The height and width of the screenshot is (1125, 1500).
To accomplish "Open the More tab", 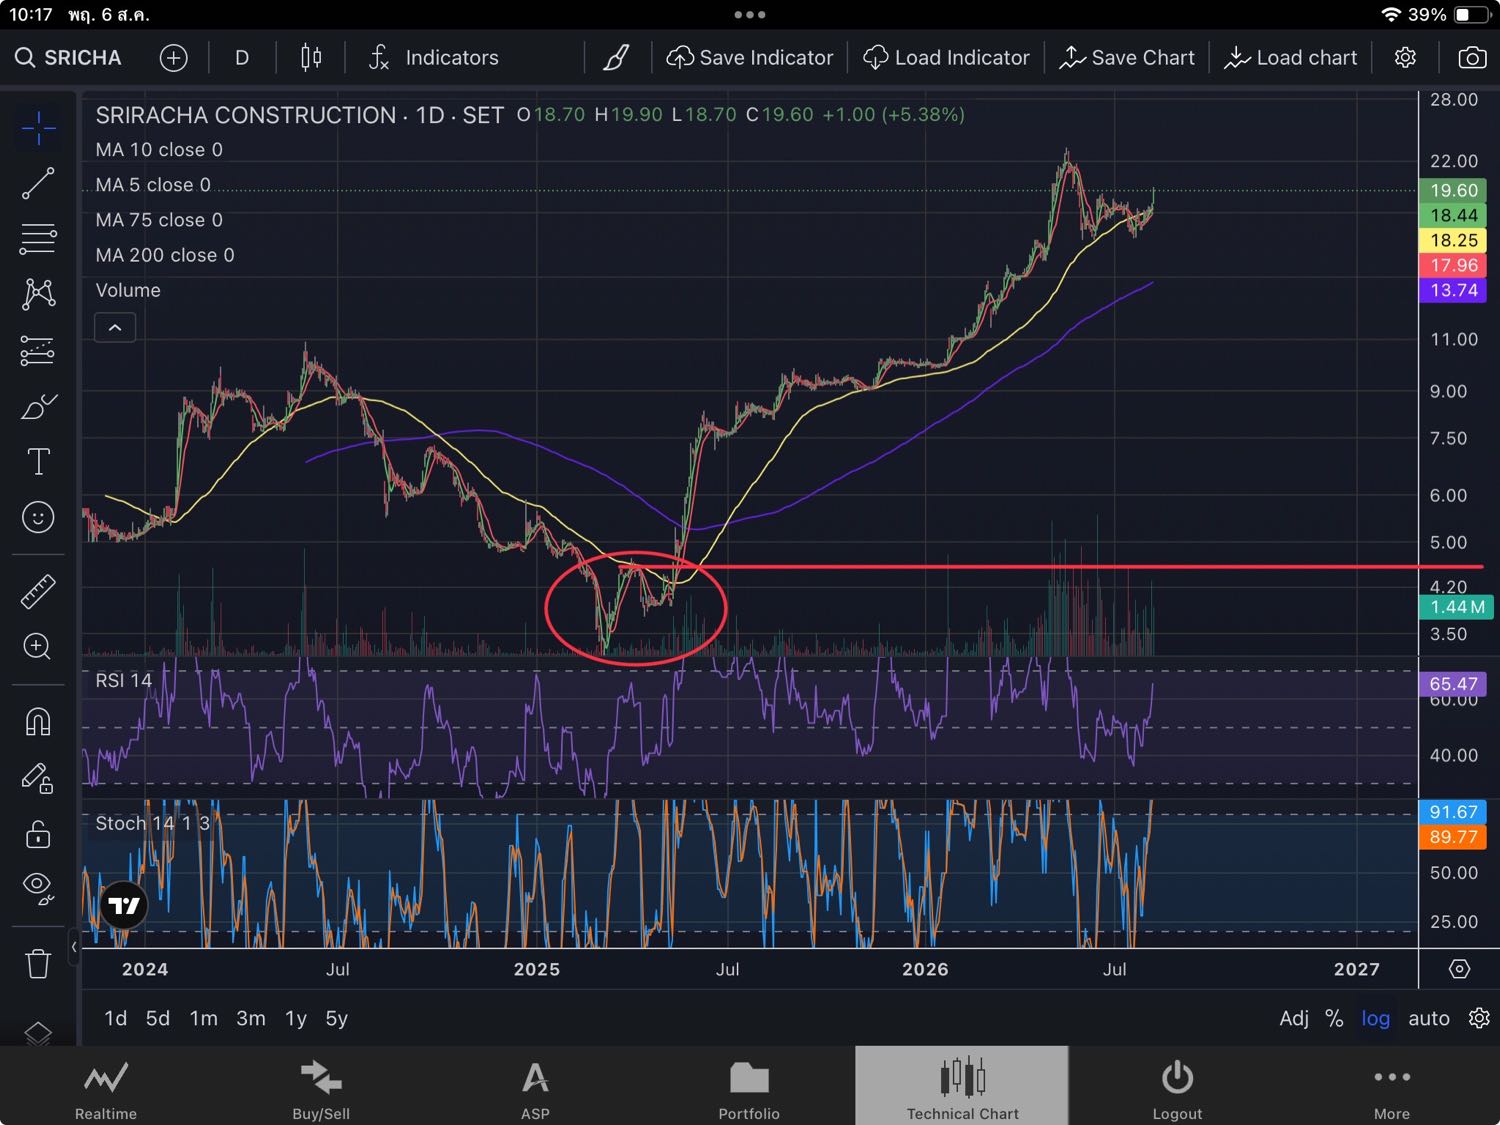I will coord(1392,1086).
